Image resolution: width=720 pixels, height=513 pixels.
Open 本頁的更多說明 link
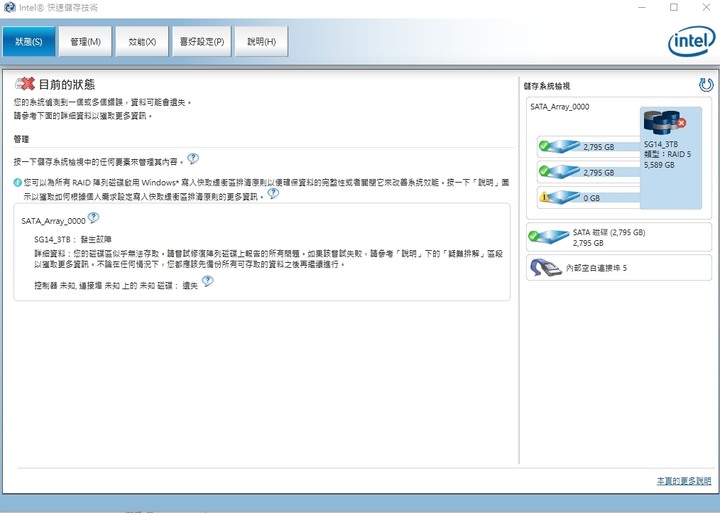click(x=684, y=481)
